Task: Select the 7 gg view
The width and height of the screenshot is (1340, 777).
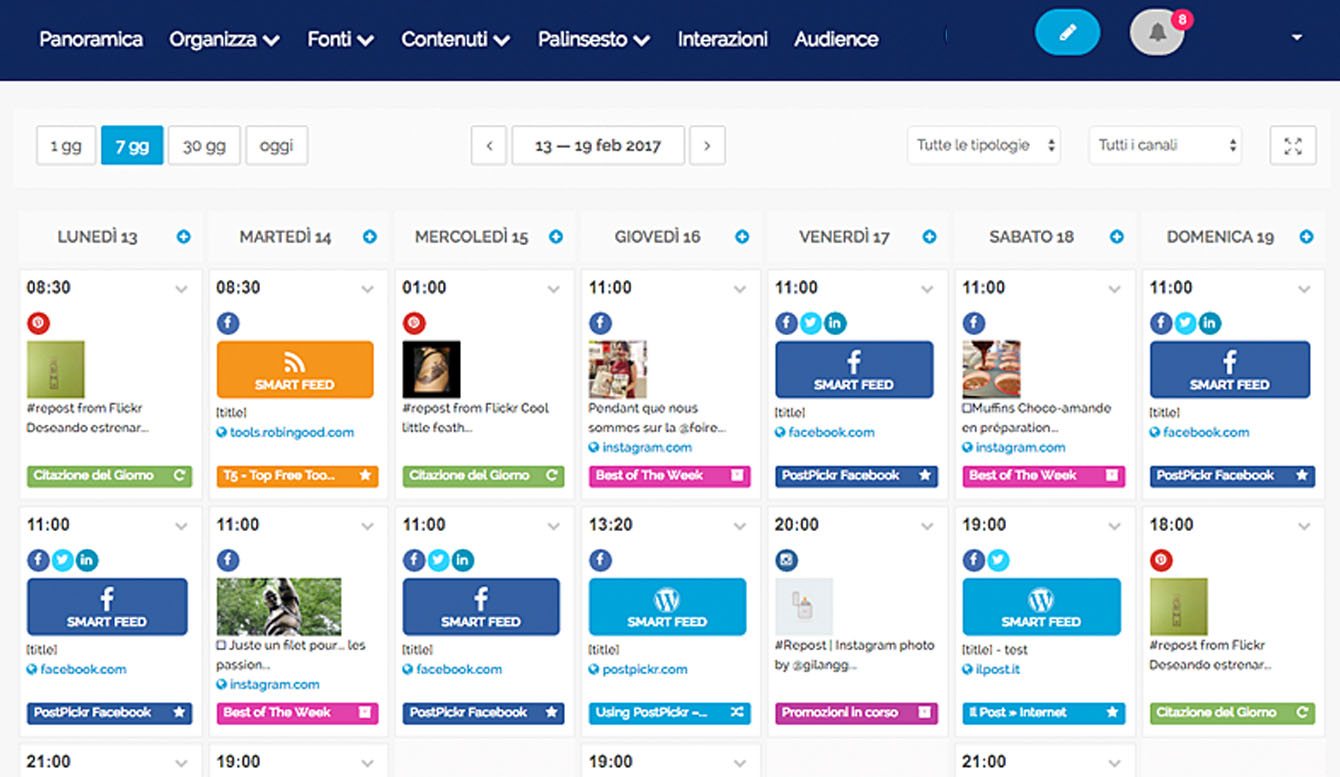Action: [132, 146]
